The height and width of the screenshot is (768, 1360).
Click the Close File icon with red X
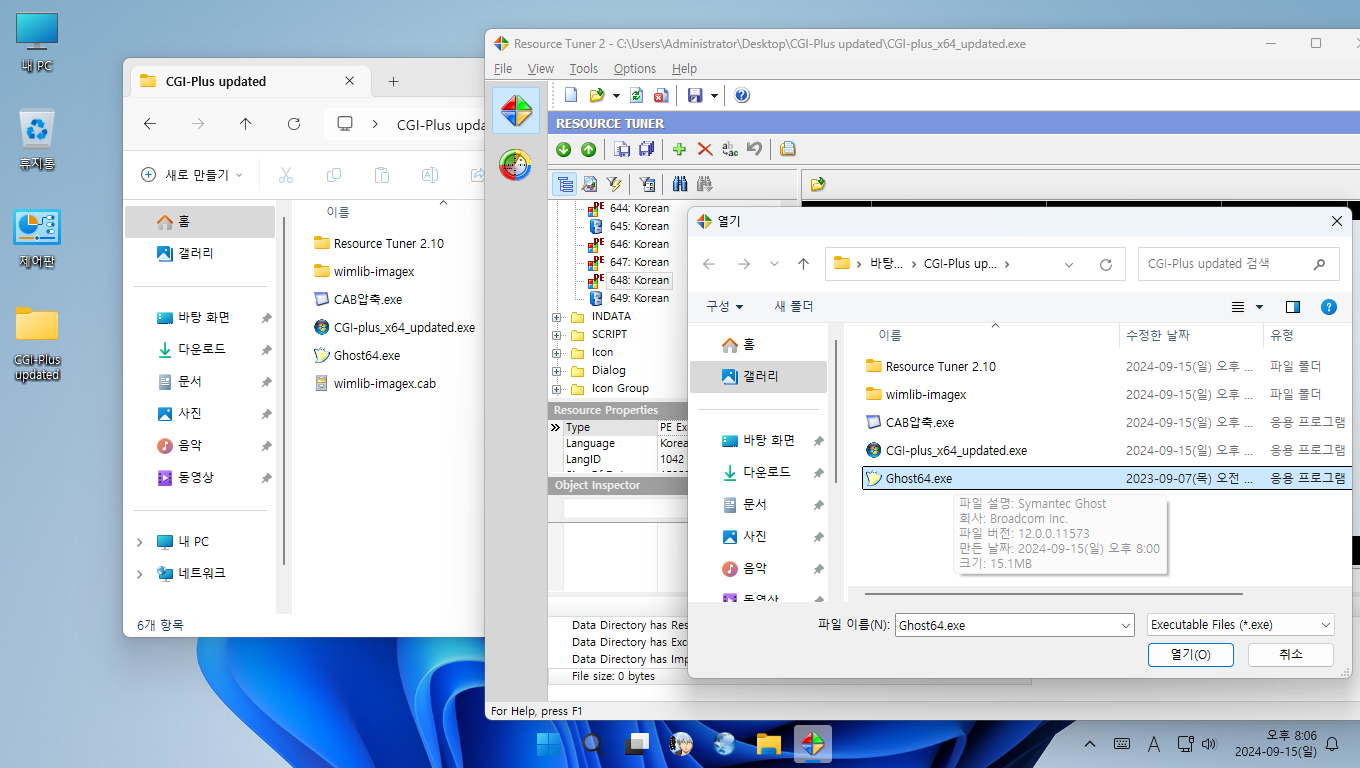660,95
